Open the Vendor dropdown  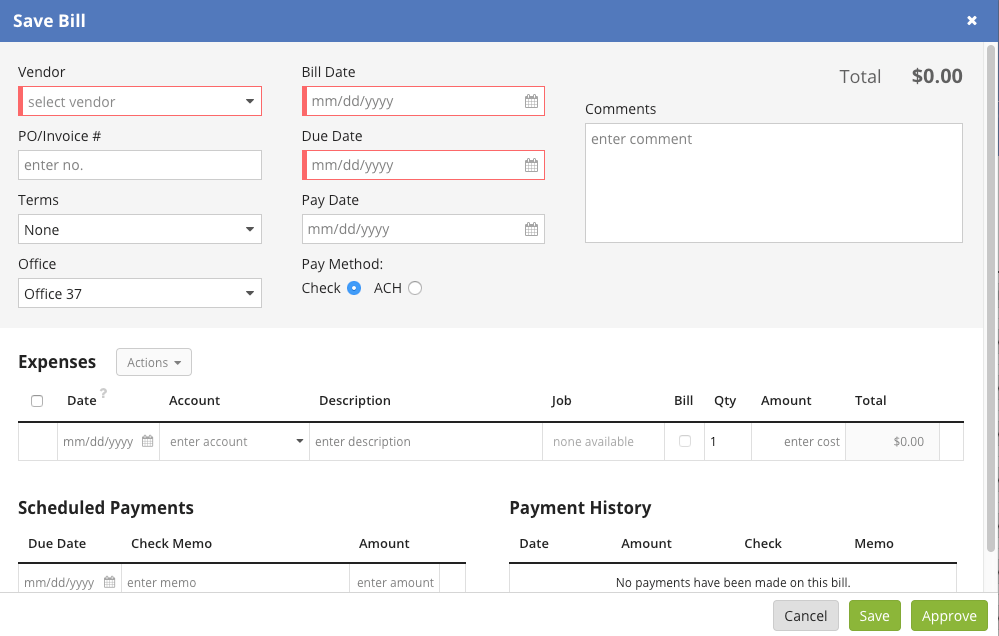(140, 101)
